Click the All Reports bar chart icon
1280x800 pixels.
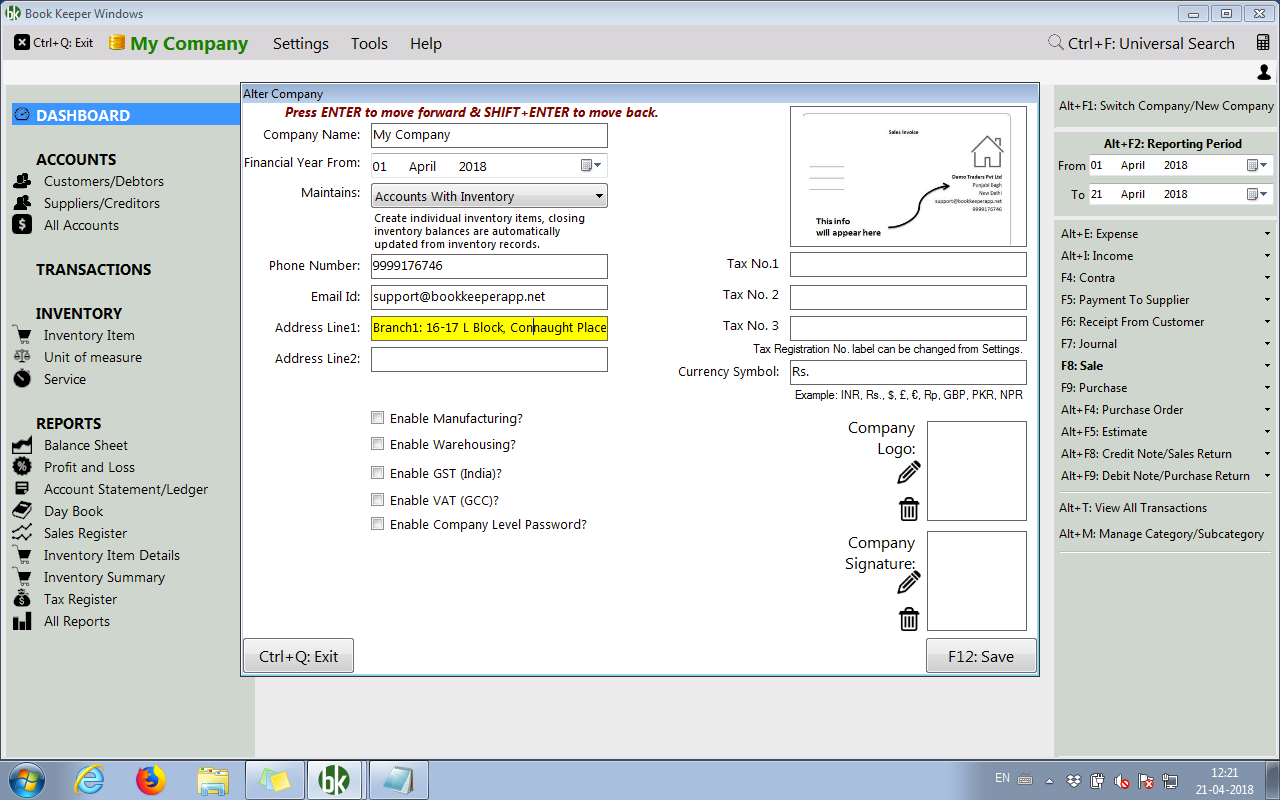tap(22, 621)
